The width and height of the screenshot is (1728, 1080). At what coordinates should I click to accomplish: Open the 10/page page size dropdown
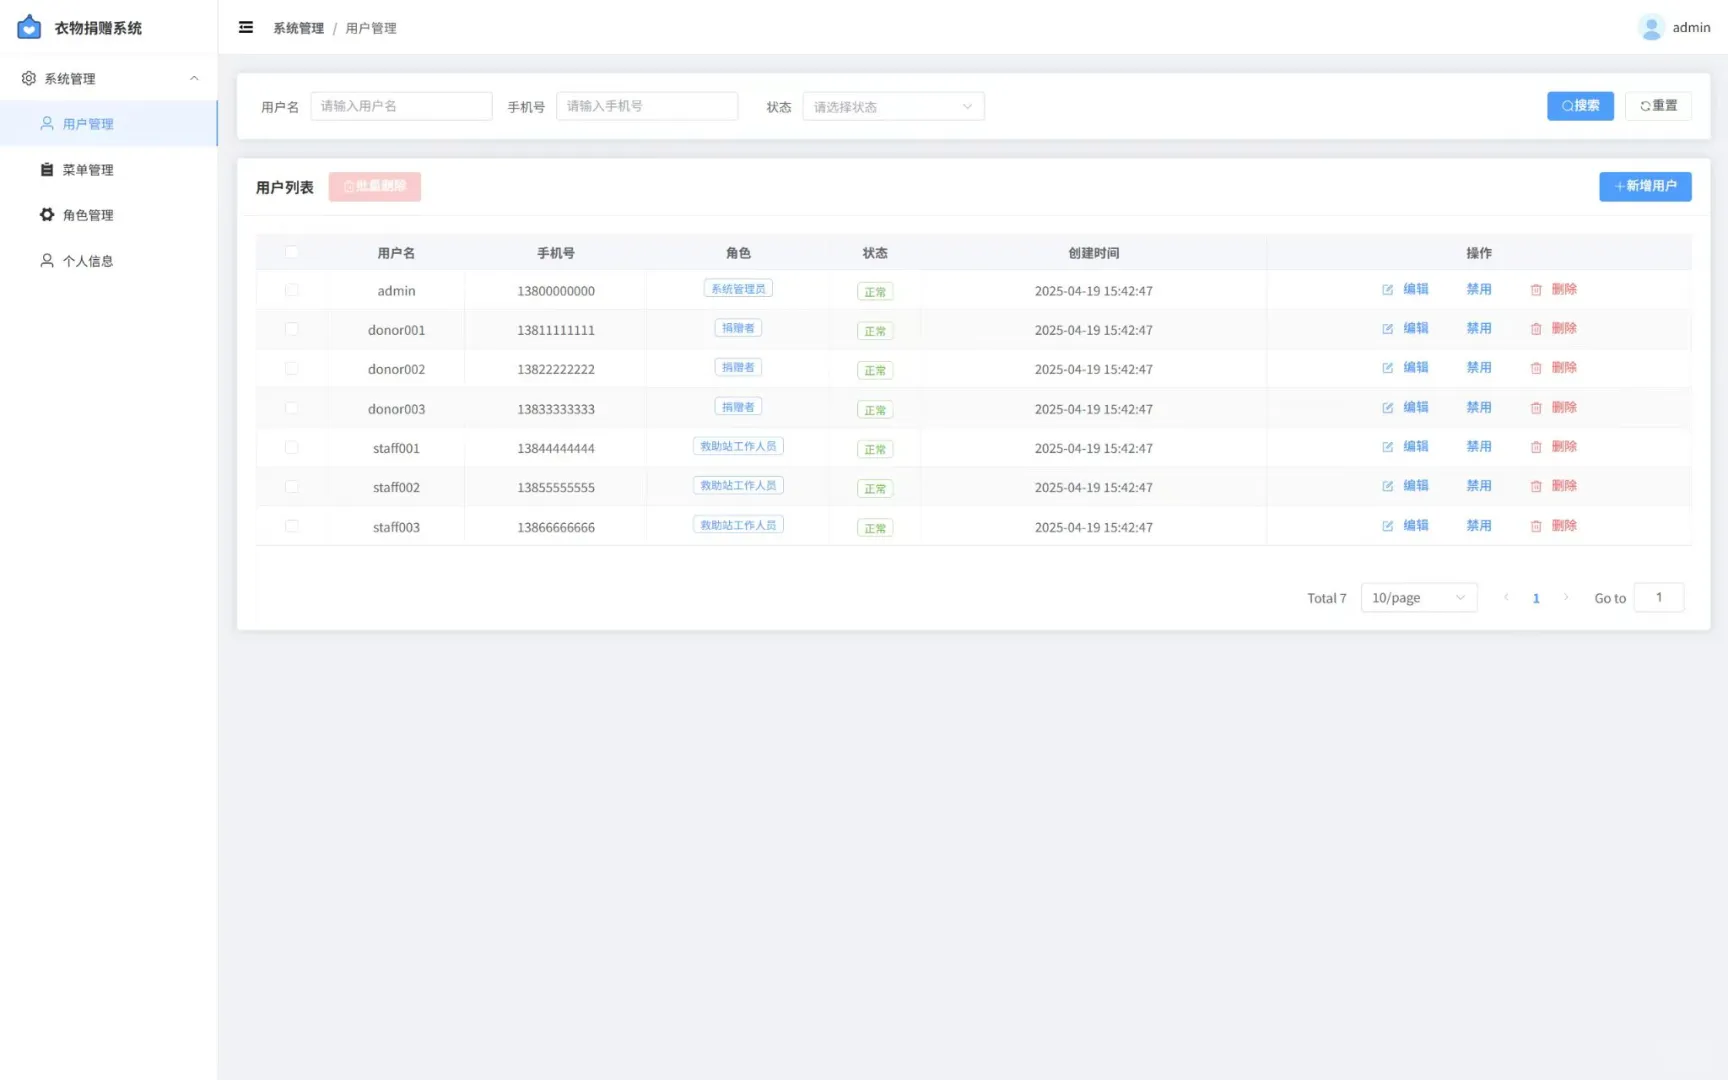coord(1419,597)
